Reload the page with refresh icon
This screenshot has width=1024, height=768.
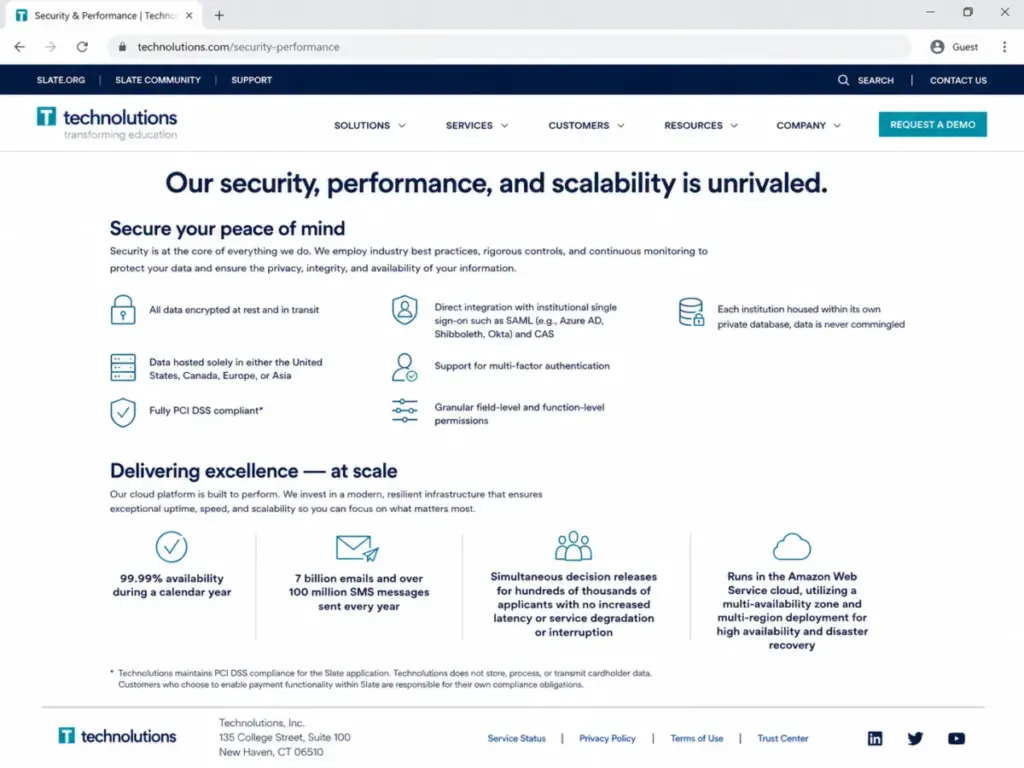click(x=82, y=47)
